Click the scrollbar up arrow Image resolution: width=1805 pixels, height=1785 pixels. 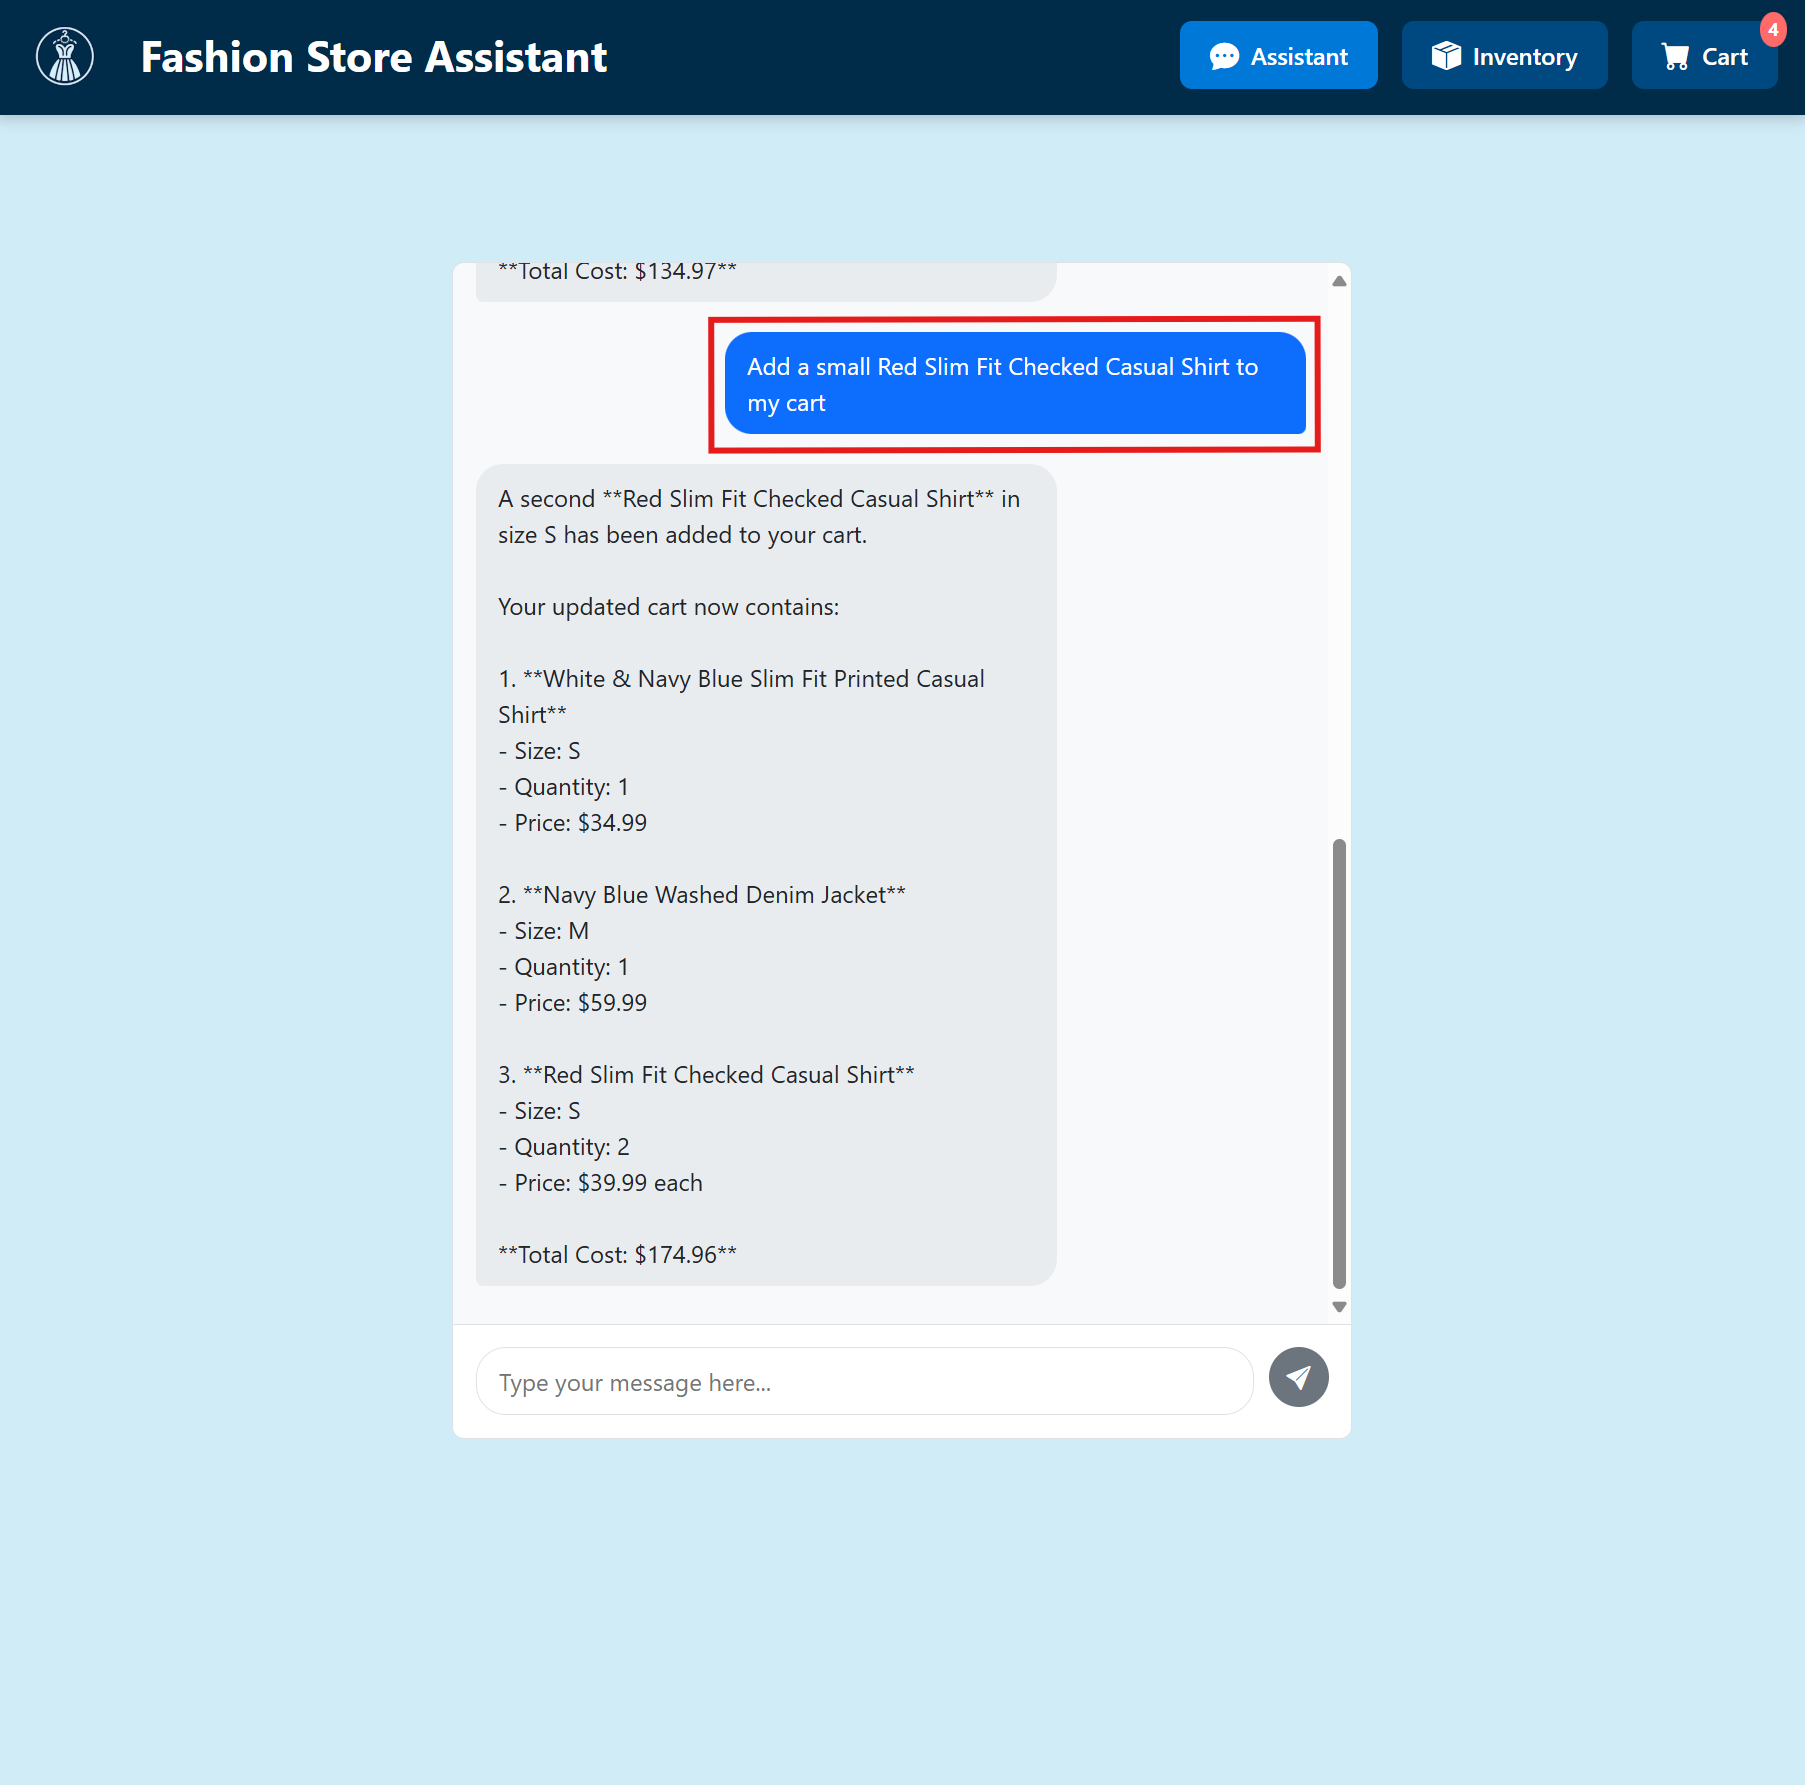pyautogui.click(x=1338, y=281)
